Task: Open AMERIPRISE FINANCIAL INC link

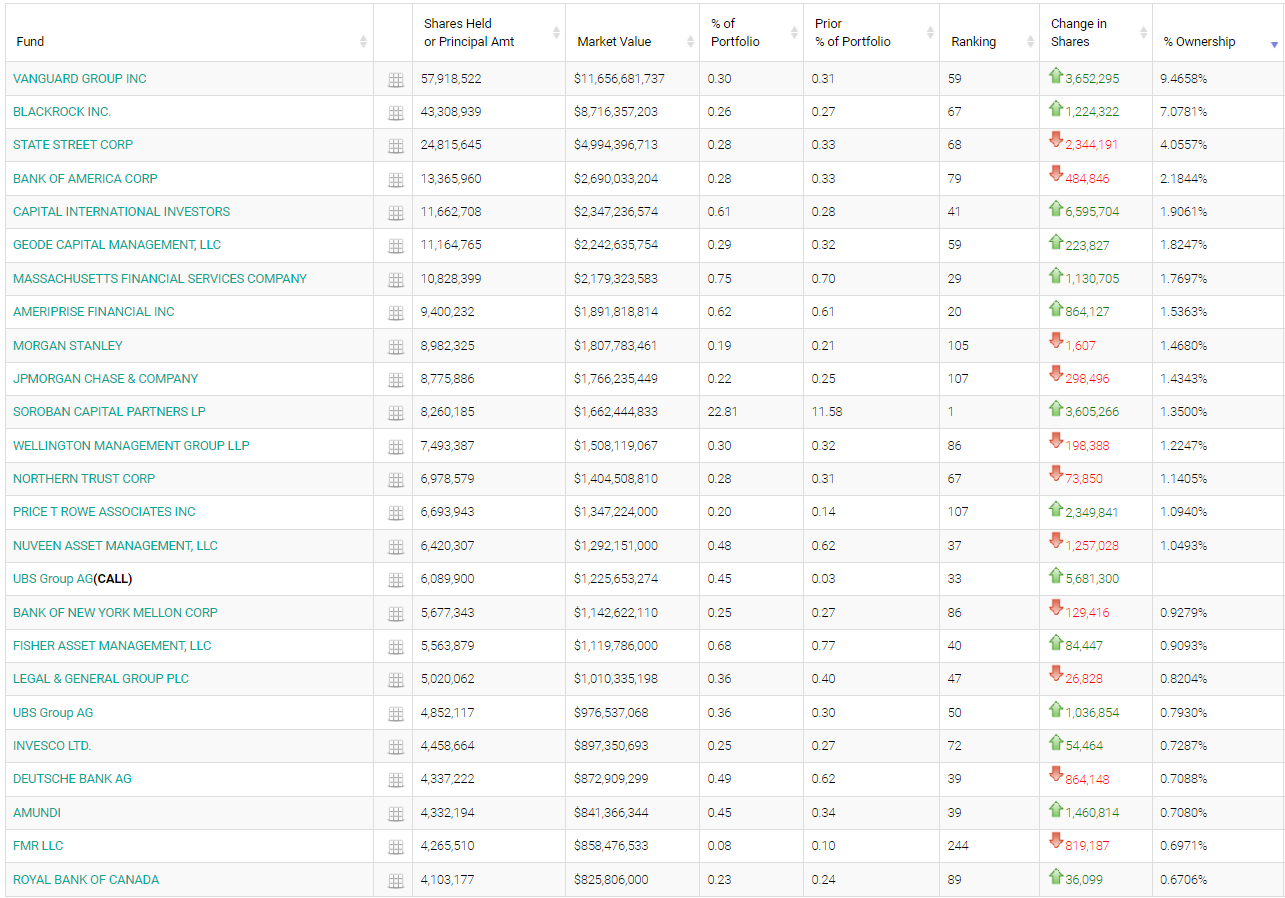Action: [94, 311]
